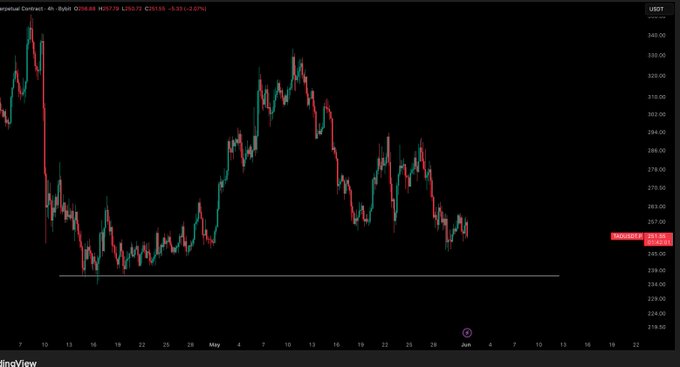The width and height of the screenshot is (680, 367).
Task: Click the 245.00 price axis label
Action: point(657,254)
